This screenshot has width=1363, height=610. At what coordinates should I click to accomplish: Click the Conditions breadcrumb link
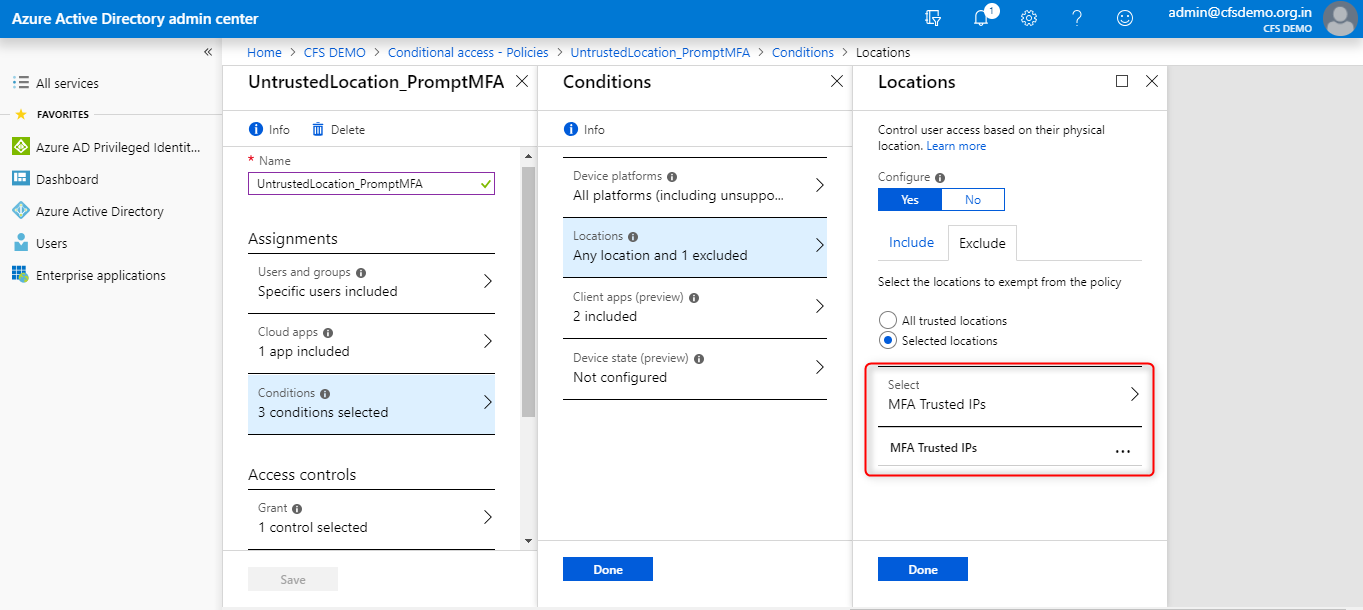coord(803,52)
